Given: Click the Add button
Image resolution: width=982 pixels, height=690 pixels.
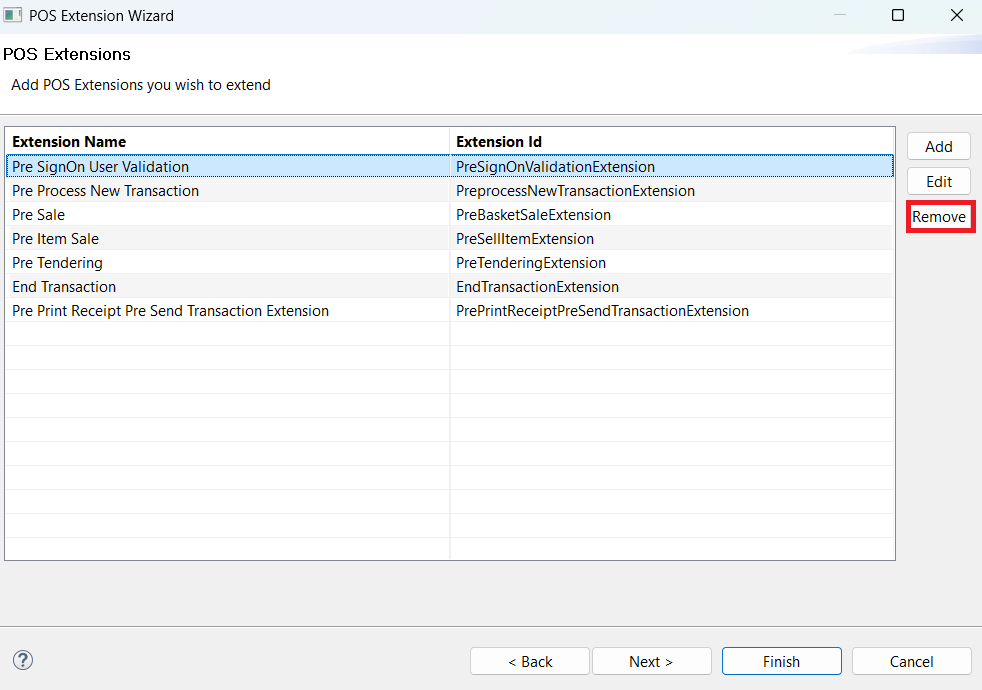Looking at the screenshot, I should point(938,146).
